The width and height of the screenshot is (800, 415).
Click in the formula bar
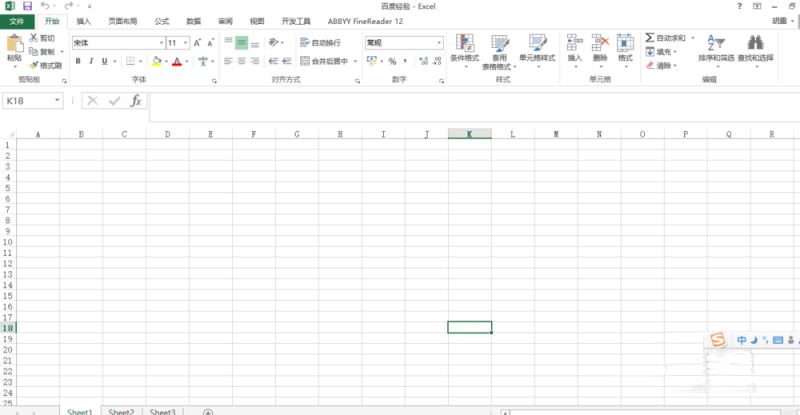pos(474,107)
